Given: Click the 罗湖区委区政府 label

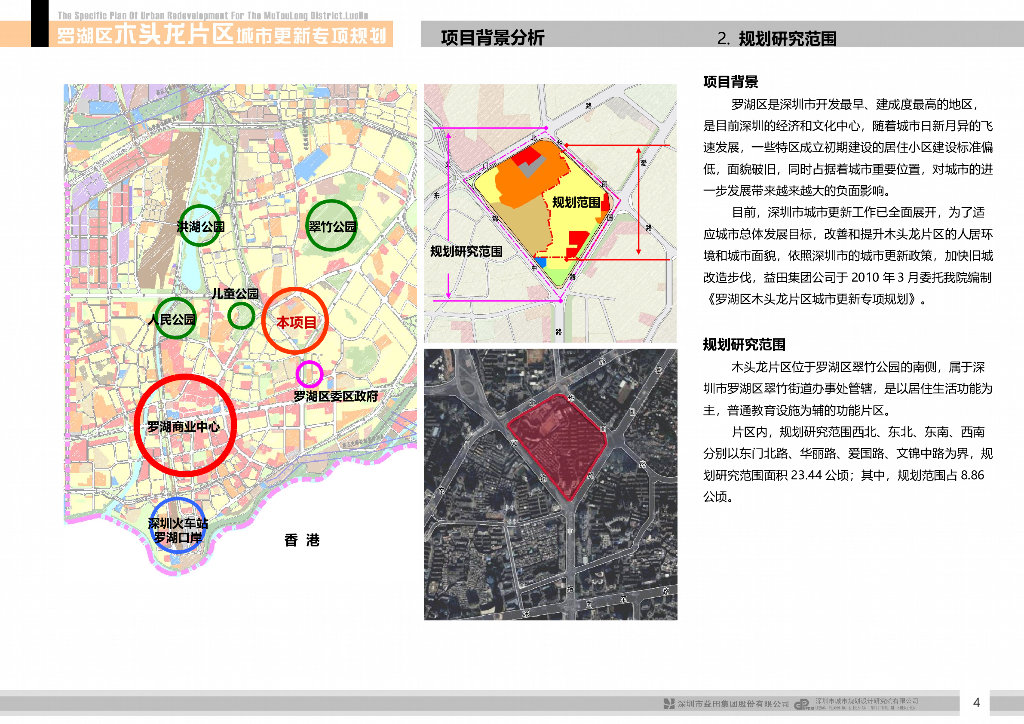Looking at the screenshot, I should point(336,396).
